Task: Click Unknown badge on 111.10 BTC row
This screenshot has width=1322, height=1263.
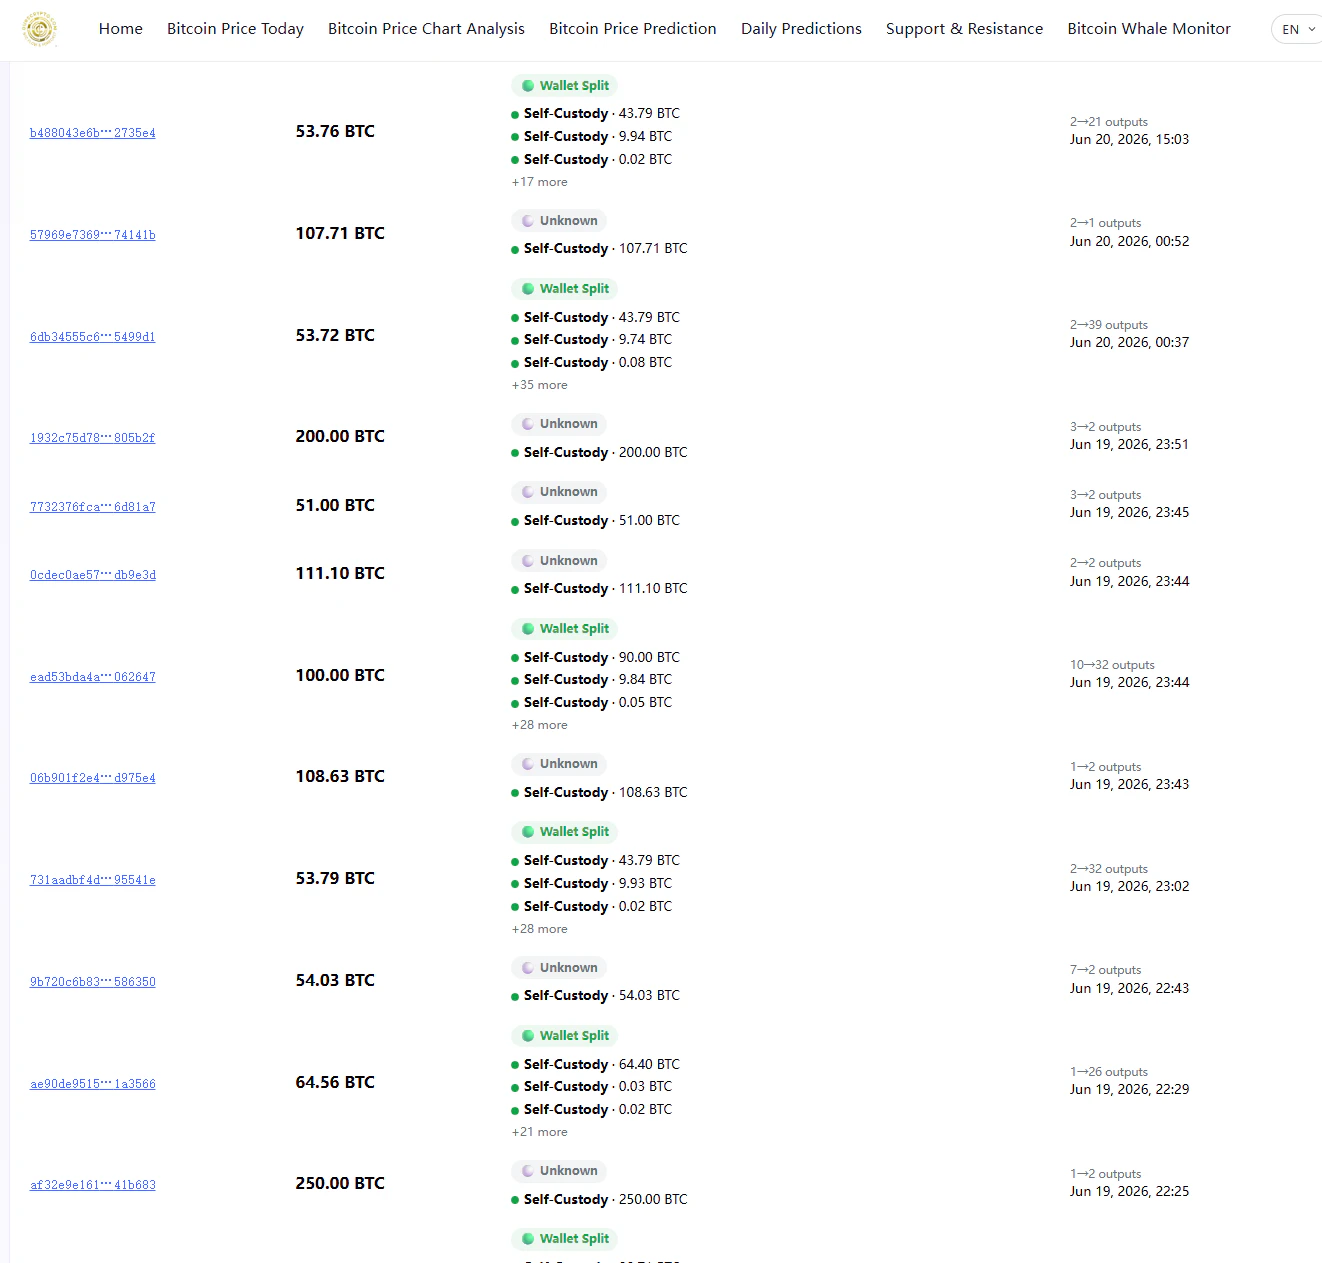Action: (x=559, y=561)
